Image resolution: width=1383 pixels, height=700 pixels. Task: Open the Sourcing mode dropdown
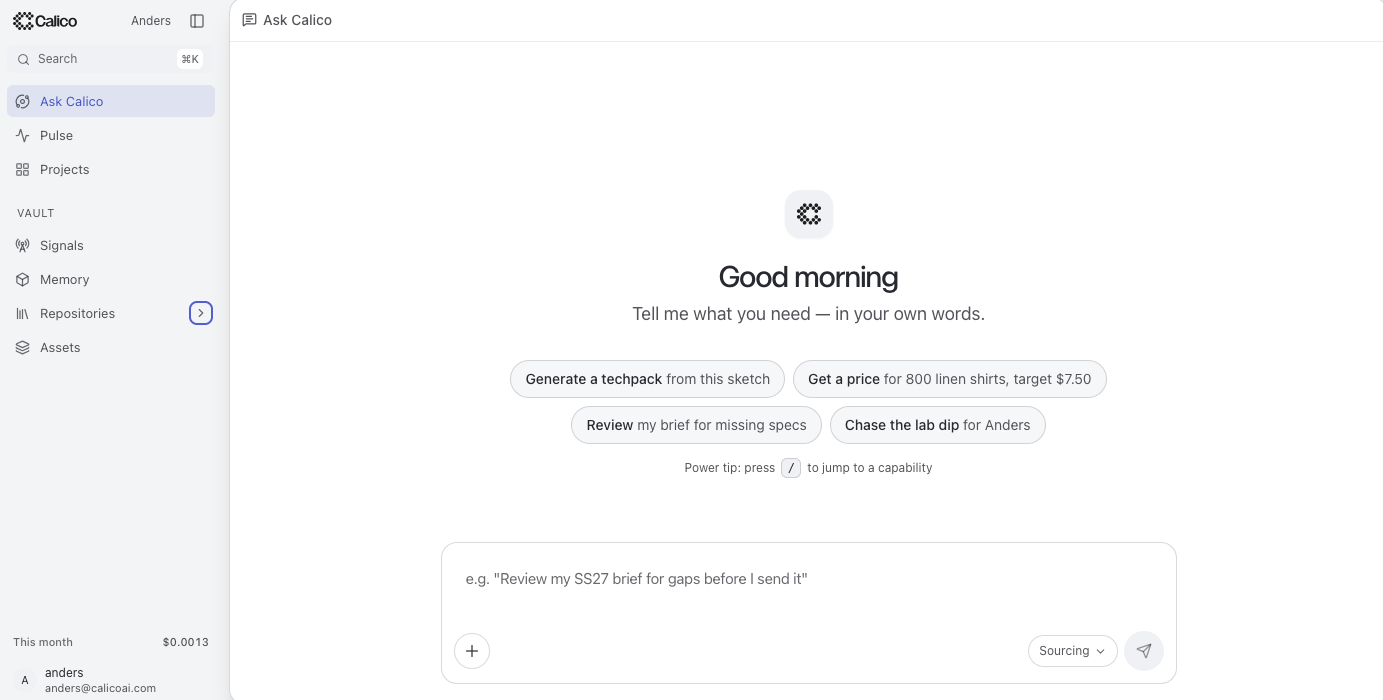[x=1073, y=651]
